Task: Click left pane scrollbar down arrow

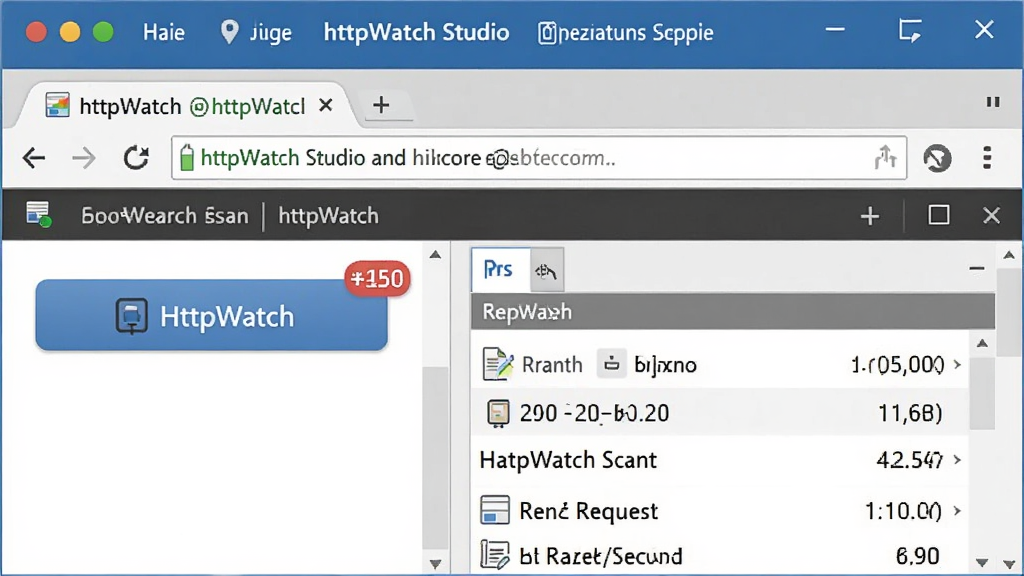Action: click(x=435, y=564)
